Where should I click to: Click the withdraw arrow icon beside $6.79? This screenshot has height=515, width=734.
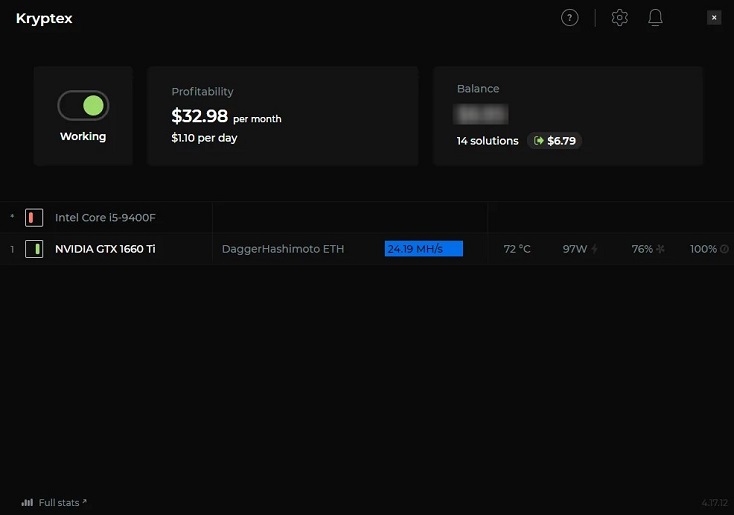click(539, 141)
